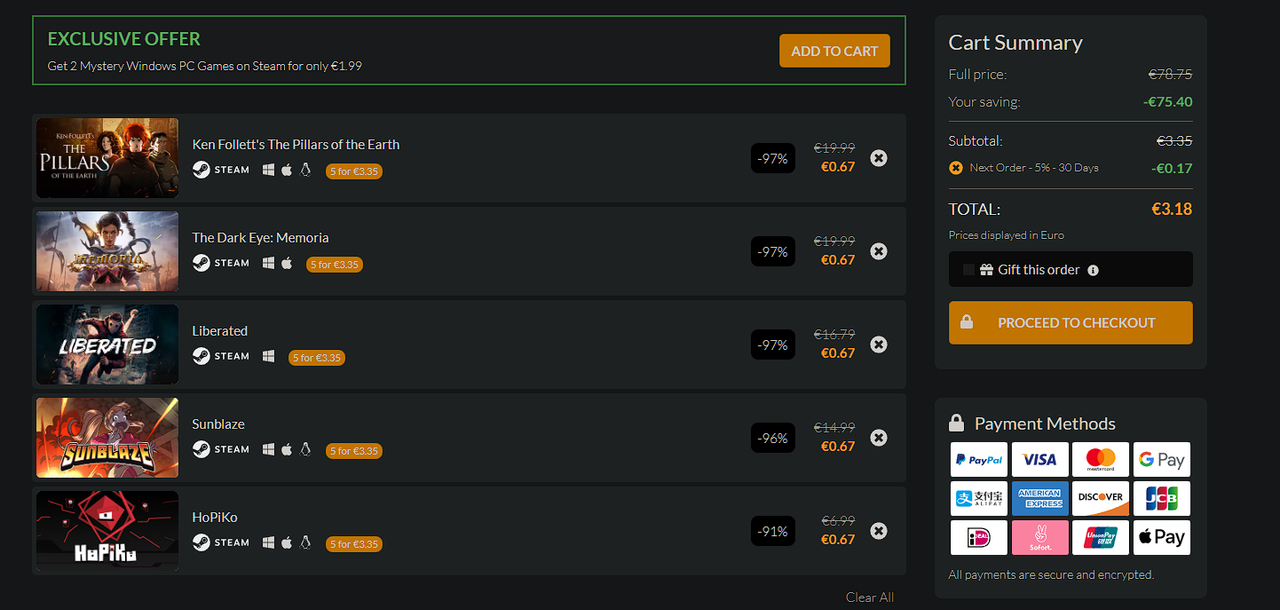Tick the Gift this order checkbox
Viewport: 1280px width, 610px height.
[x=968, y=270]
